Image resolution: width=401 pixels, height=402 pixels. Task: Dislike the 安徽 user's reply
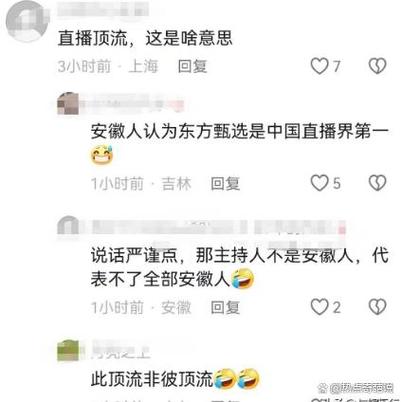[x=377, y=307]
